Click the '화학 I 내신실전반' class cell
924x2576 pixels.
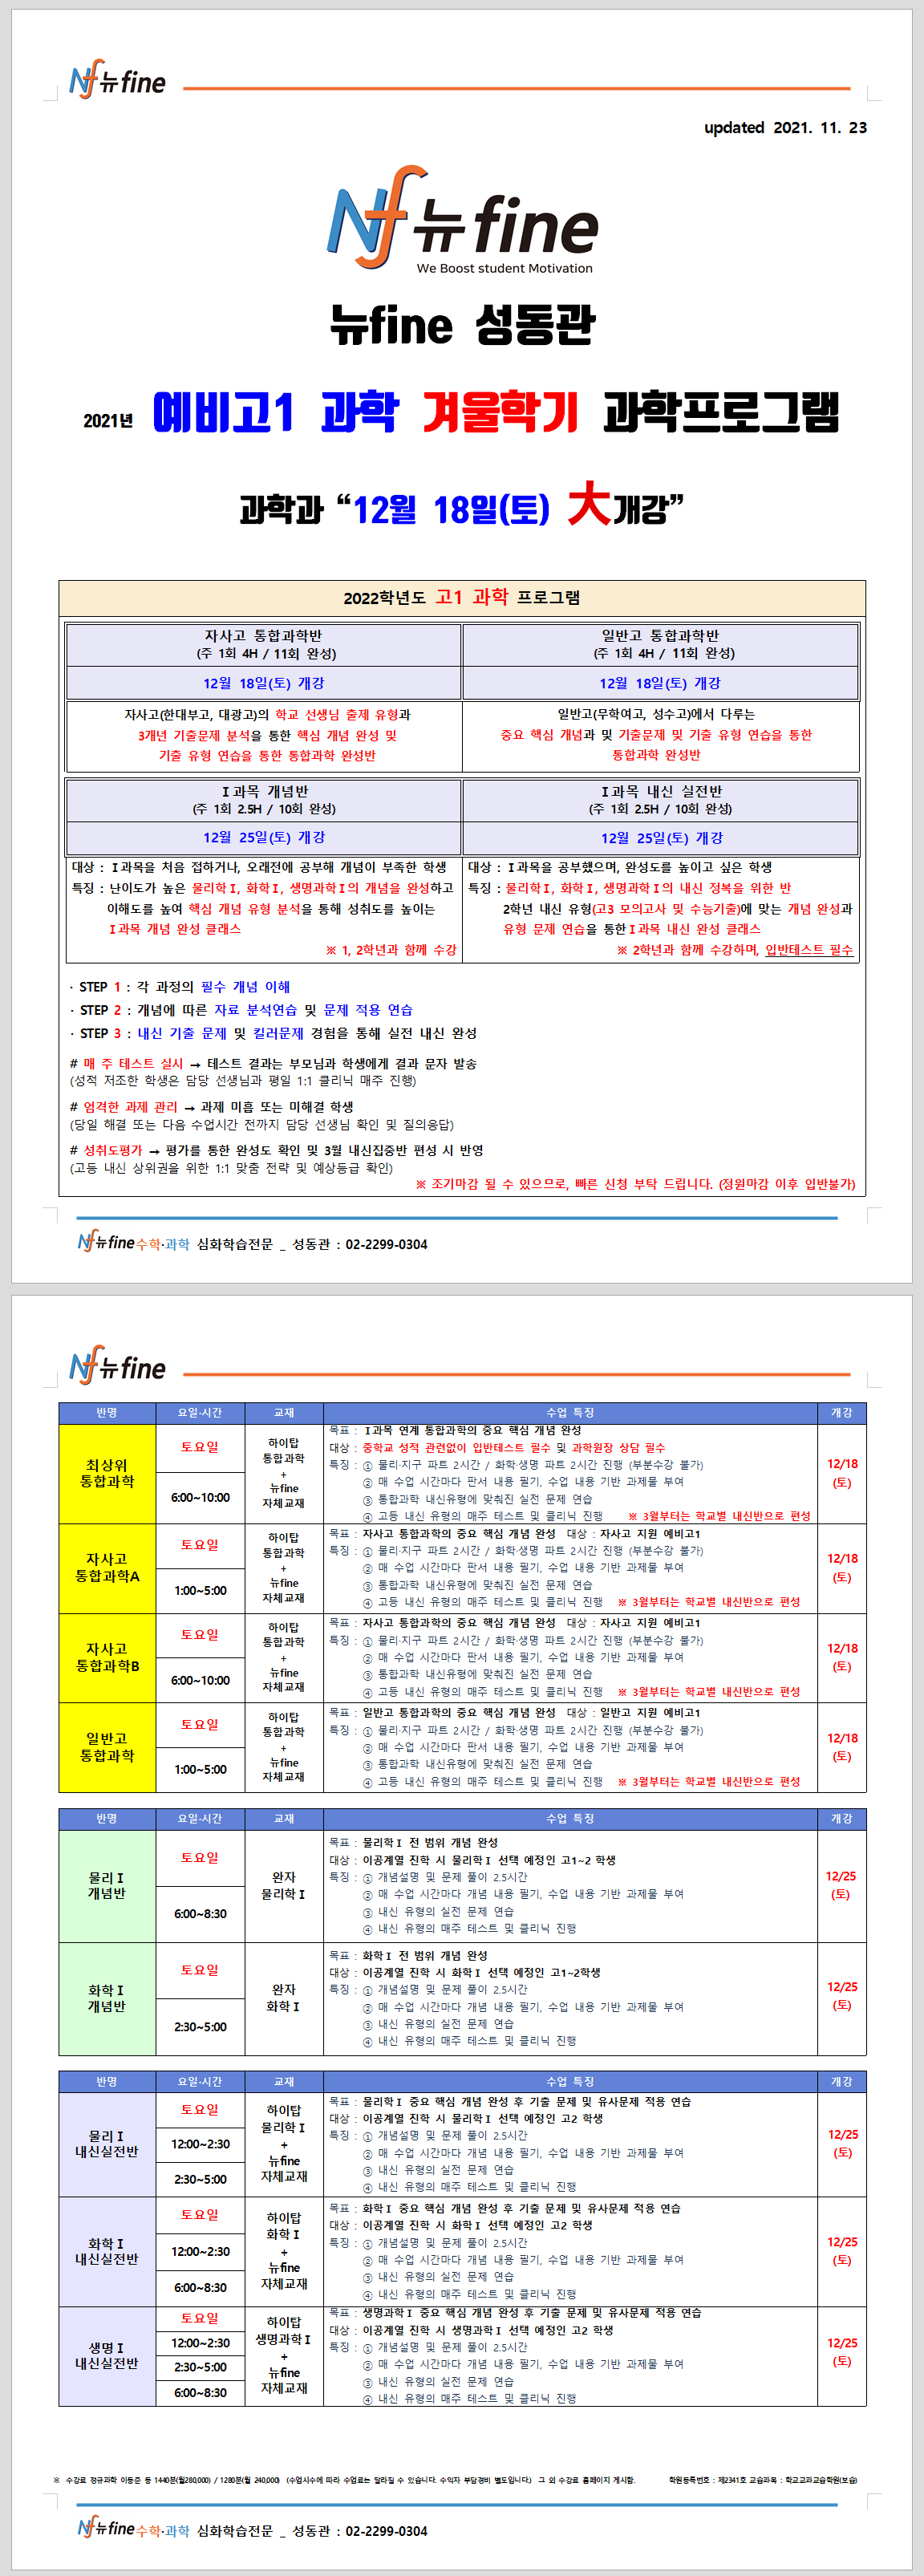[107, 2251]
